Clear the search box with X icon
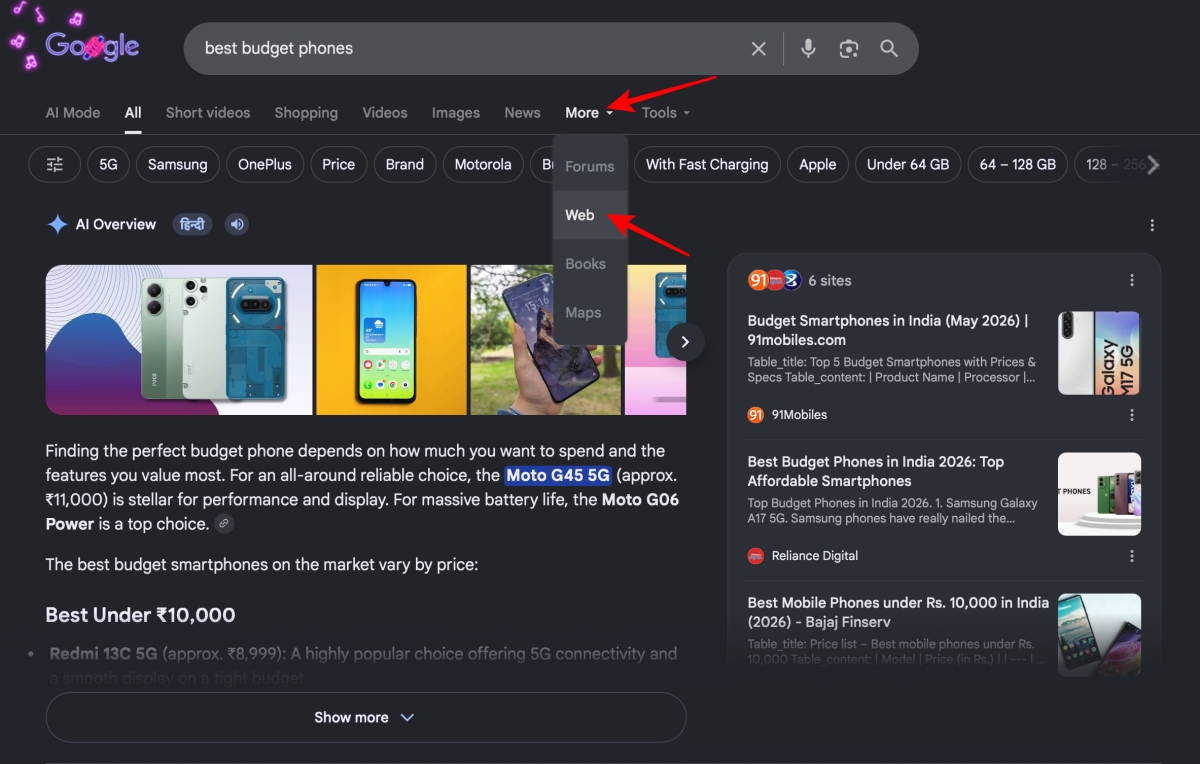Screen dimensions: 1200x764 coord(759,48)
